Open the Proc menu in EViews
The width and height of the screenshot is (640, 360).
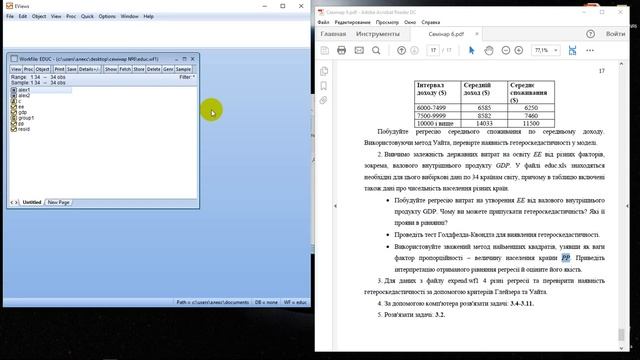[x=71, y=16]
